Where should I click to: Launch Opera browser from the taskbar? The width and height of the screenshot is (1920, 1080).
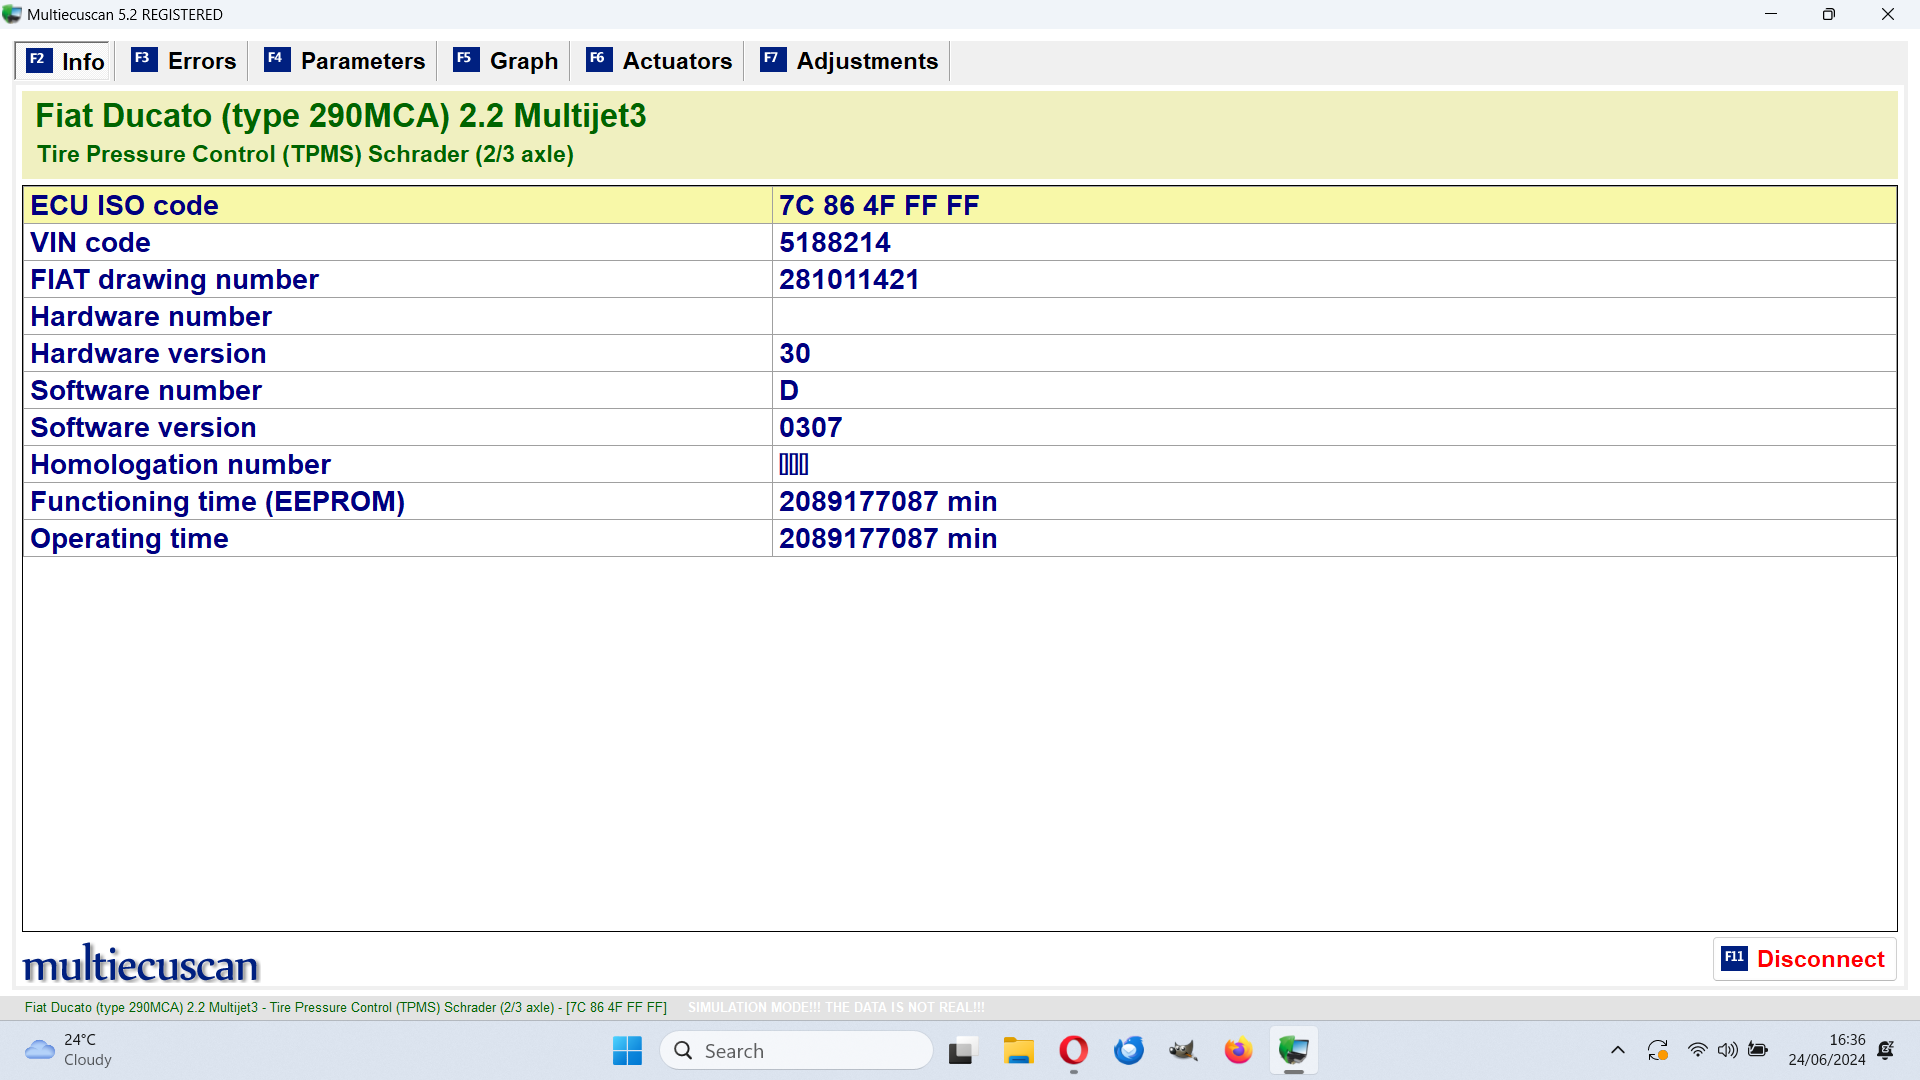coord(1073,1051)
